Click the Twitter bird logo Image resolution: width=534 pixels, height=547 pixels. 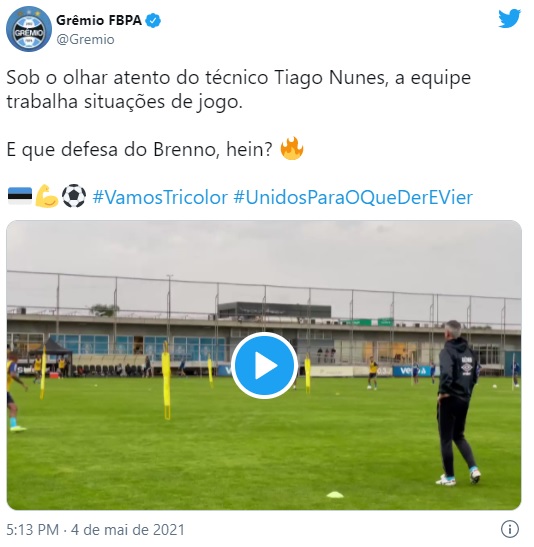click(509, 18)
